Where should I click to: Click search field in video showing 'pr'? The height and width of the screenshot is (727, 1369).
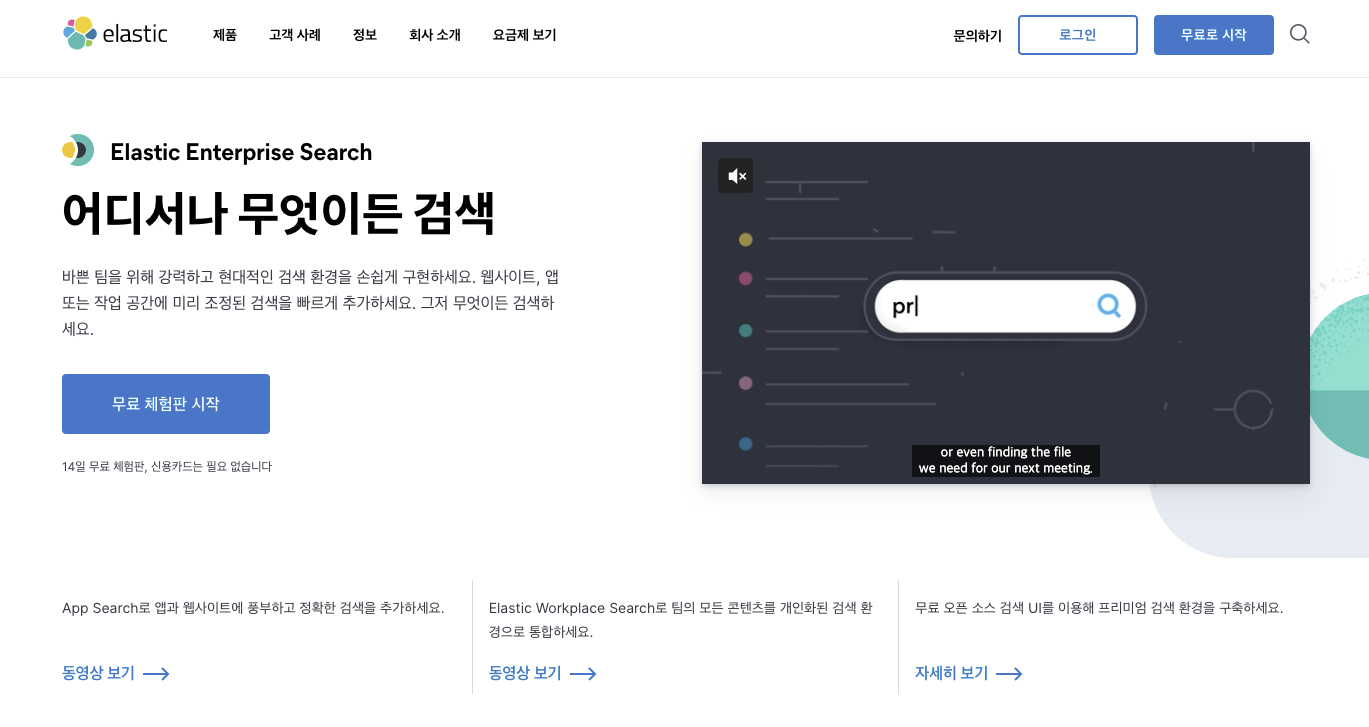pyautogui.click(x=1005, y=305)
